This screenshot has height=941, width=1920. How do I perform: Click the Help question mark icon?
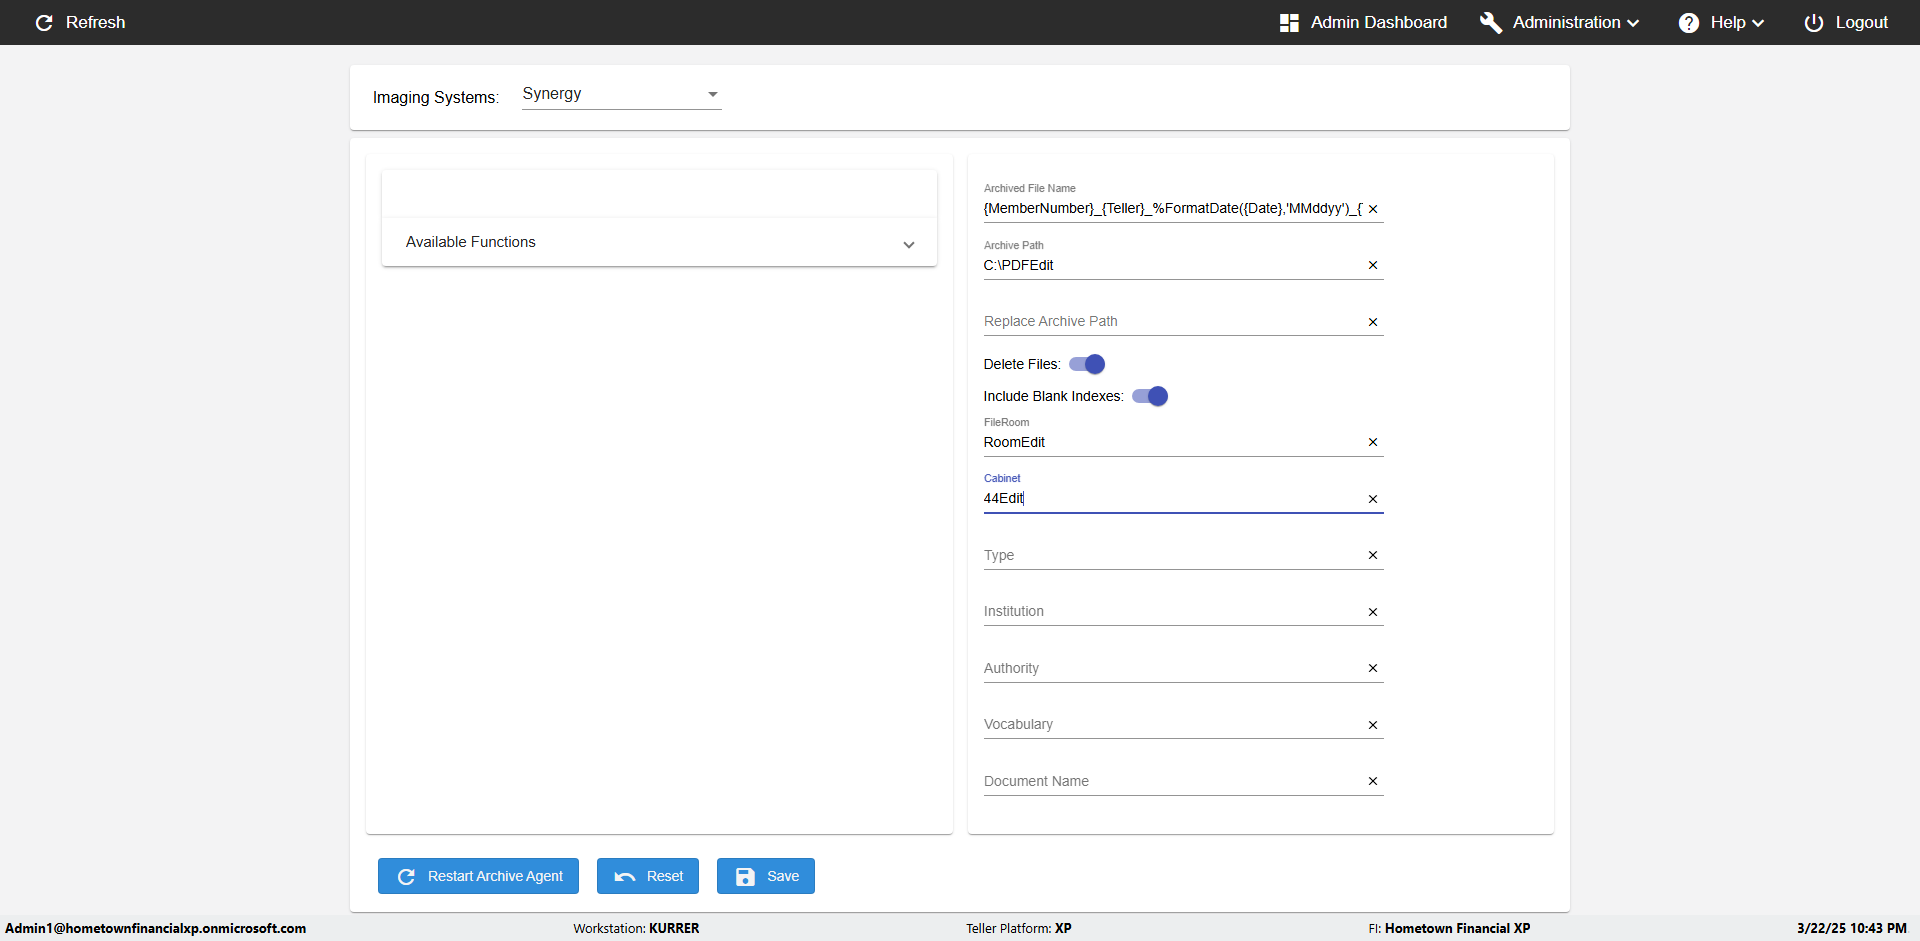click(1689, 23)
